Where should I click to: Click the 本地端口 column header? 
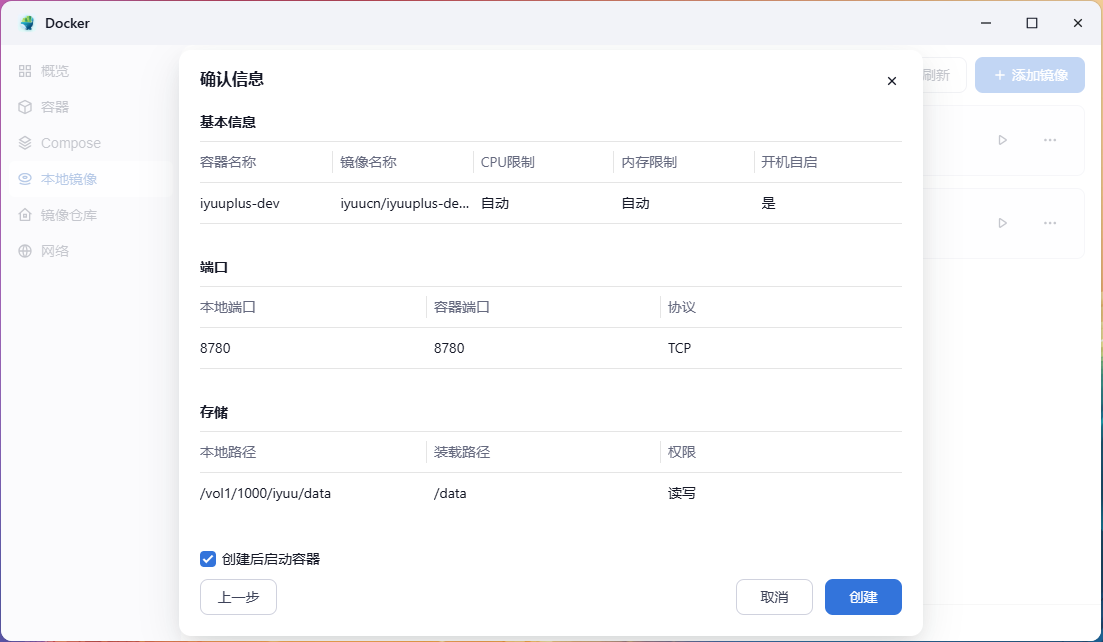228,307
